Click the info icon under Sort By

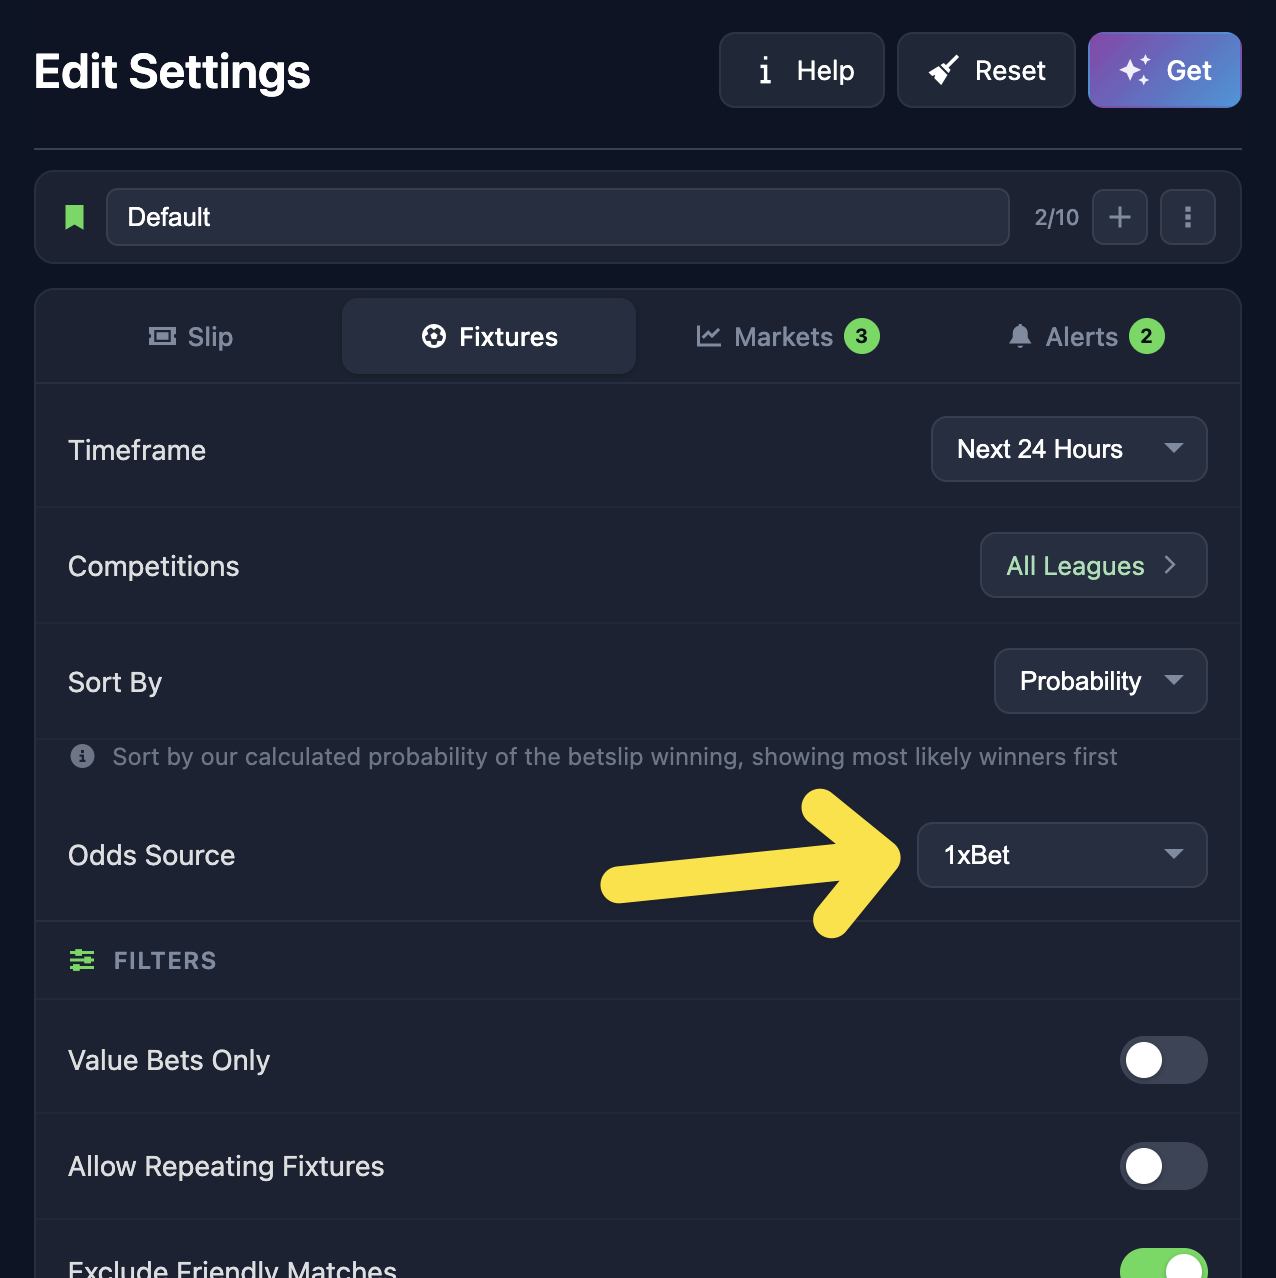point(83,756)
